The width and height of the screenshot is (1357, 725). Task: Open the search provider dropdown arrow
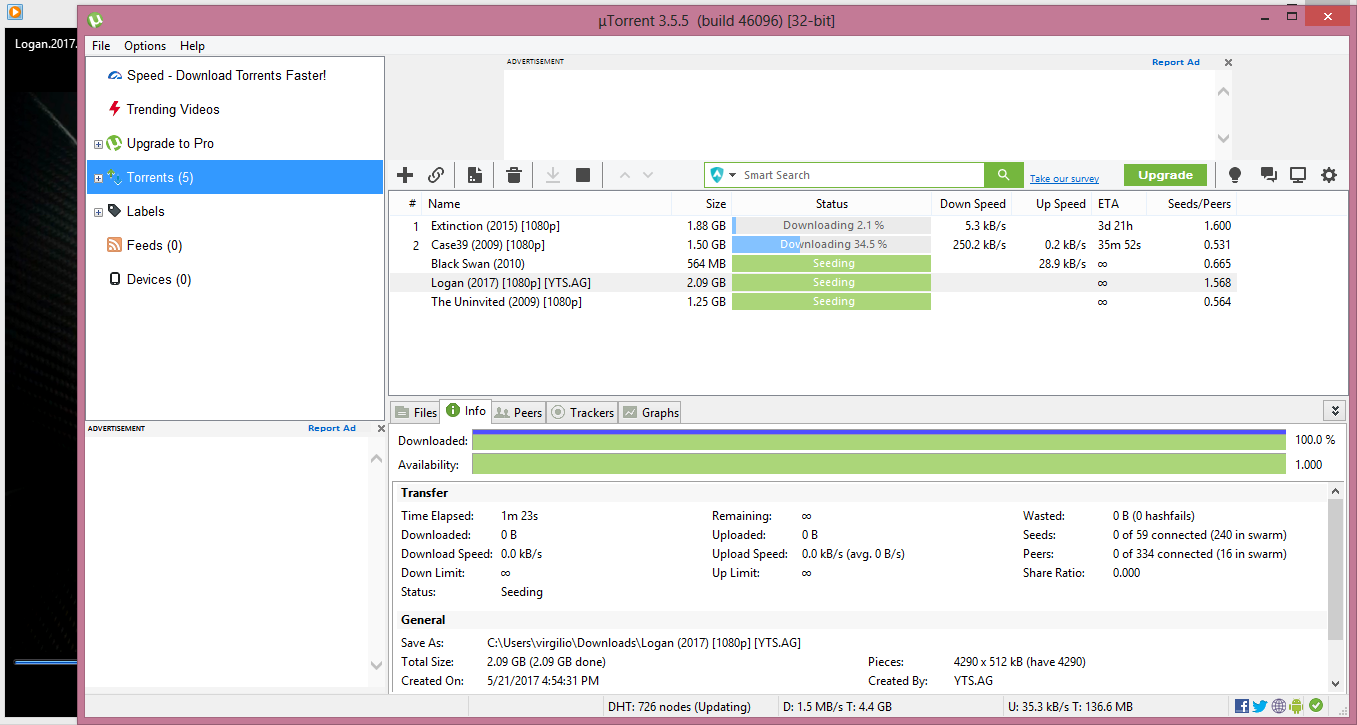[733, 175]
